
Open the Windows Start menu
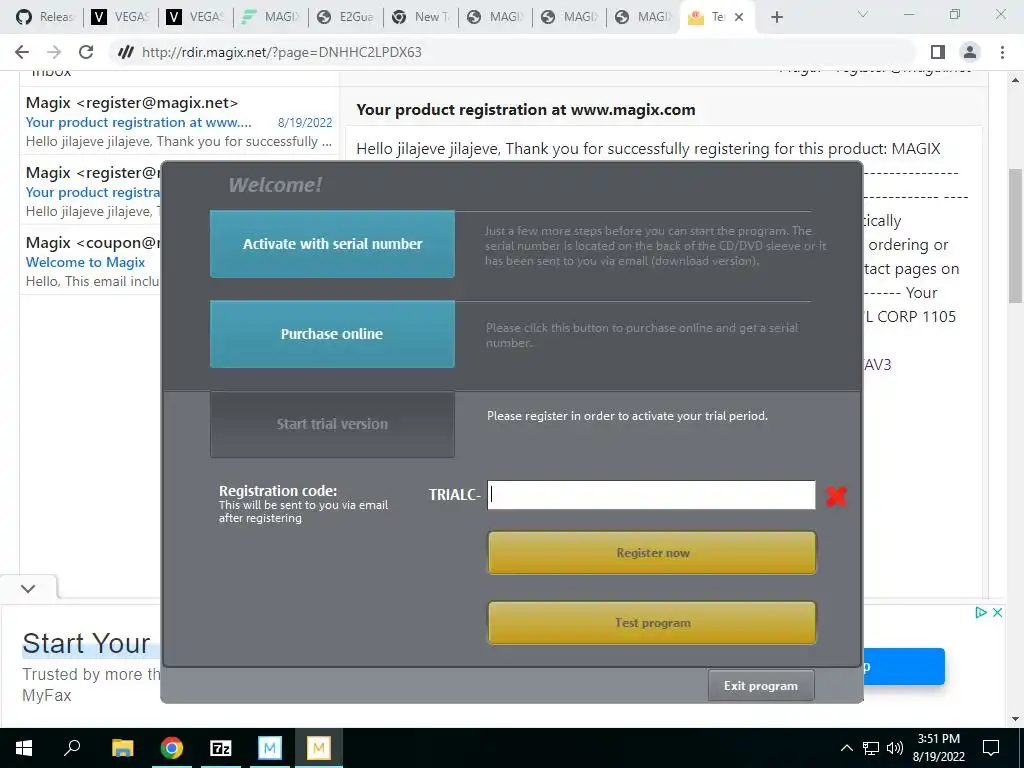tap(24, 748)
